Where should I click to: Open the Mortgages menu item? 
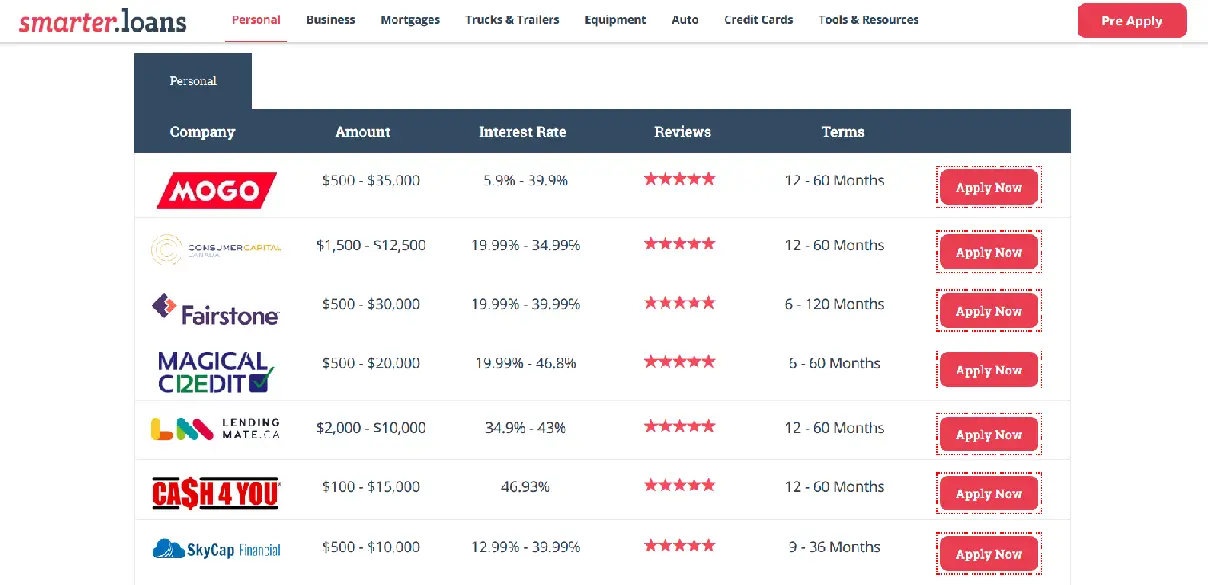click(x=410, y=20)
